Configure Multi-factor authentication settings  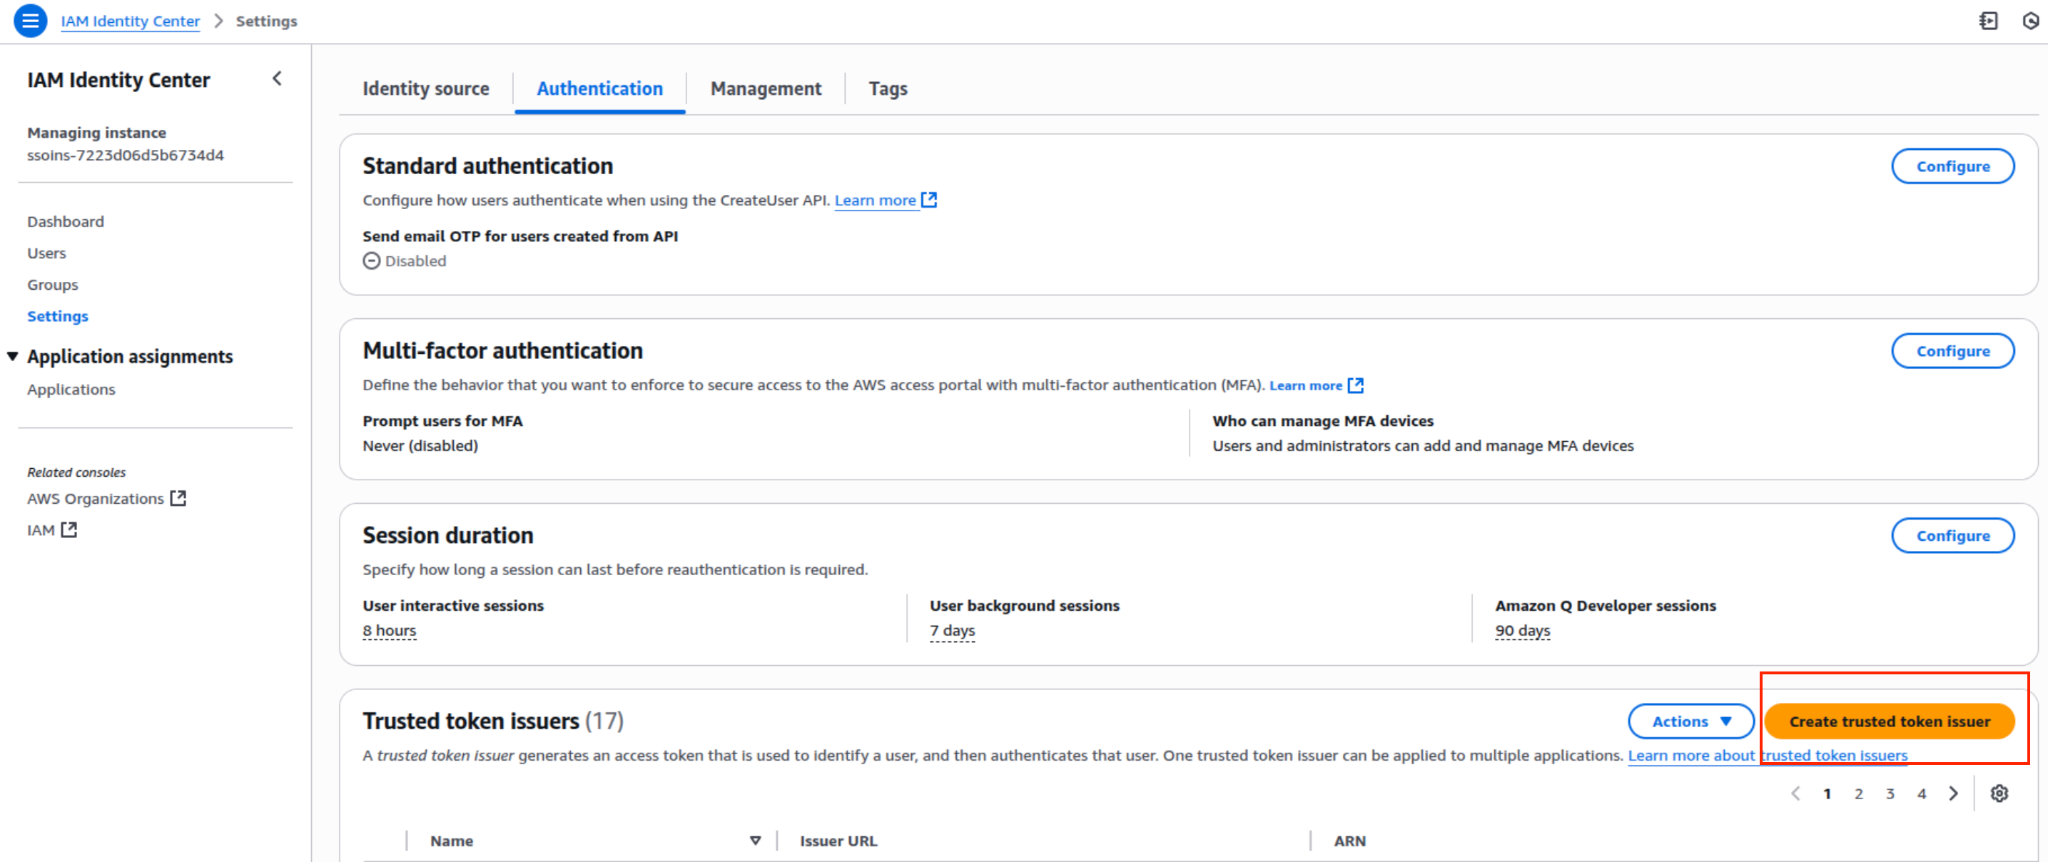pyautogui.click(x=1952, y=351)
